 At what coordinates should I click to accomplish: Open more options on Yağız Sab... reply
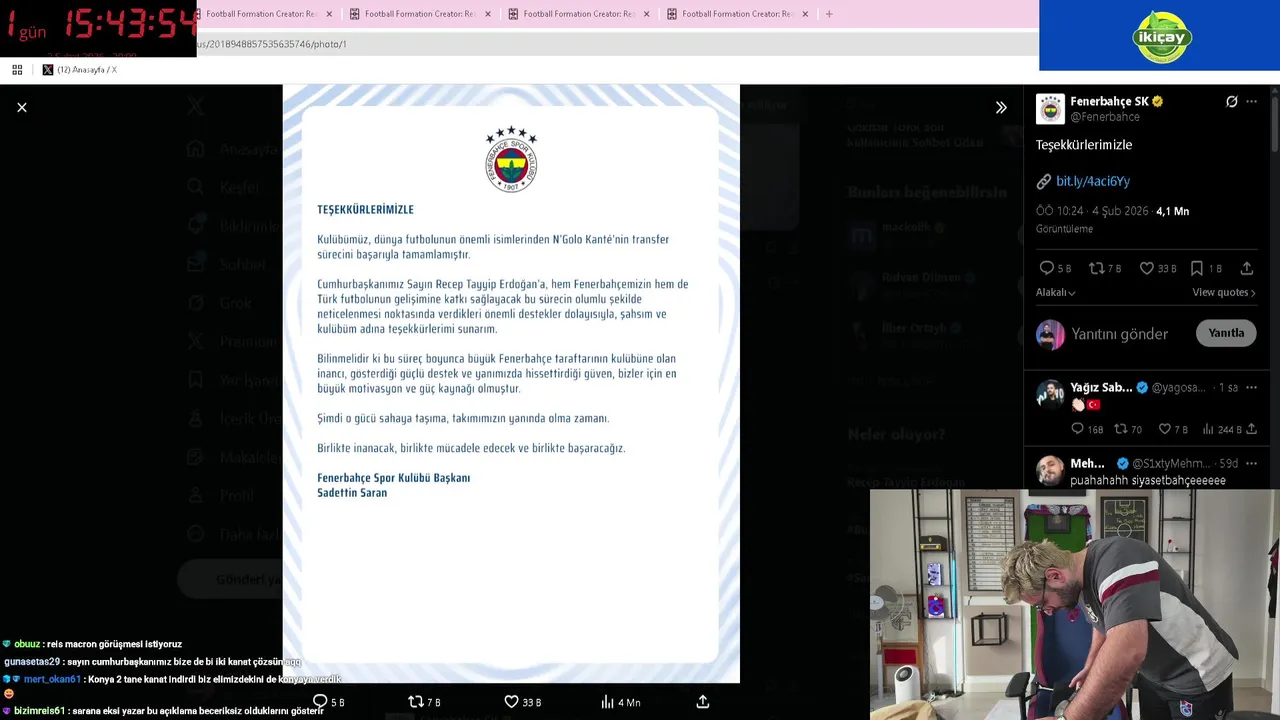point(1251,387)
